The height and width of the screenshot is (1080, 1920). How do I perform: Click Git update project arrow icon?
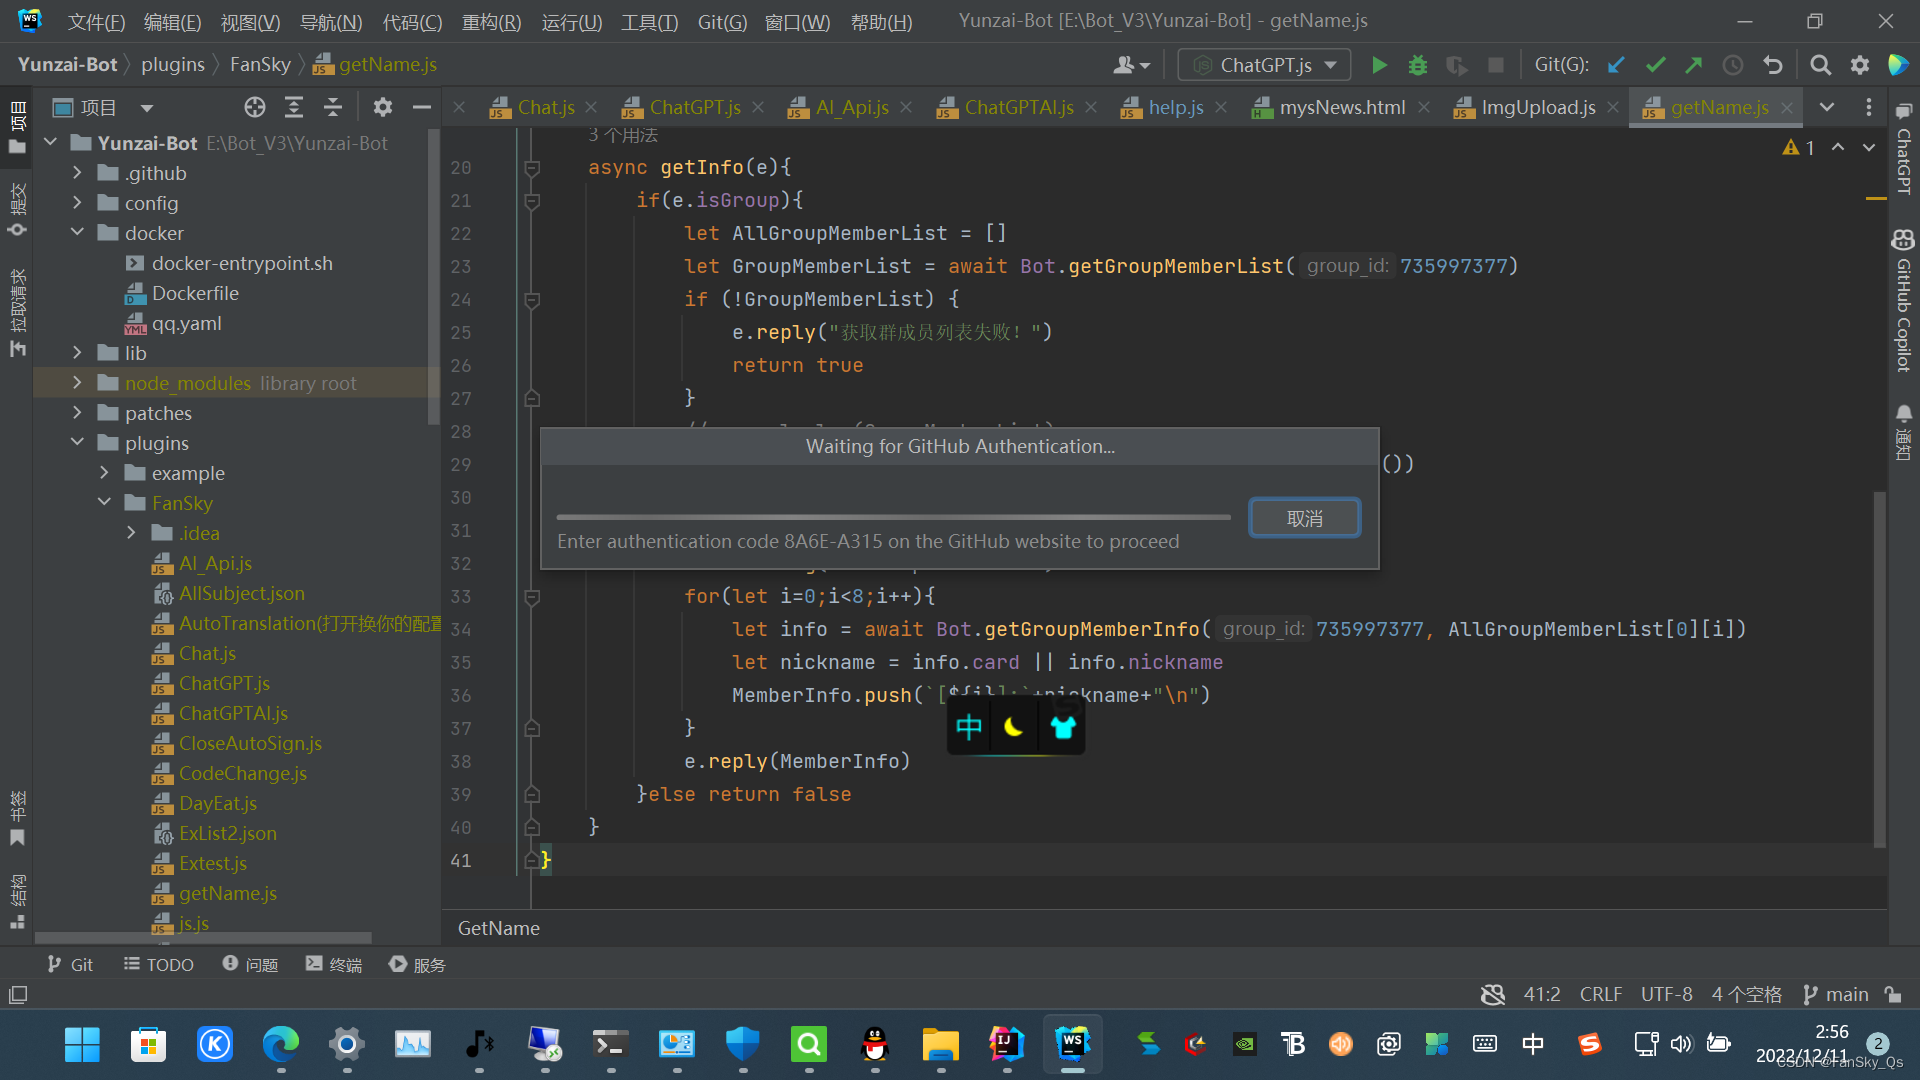(1616, 66)
